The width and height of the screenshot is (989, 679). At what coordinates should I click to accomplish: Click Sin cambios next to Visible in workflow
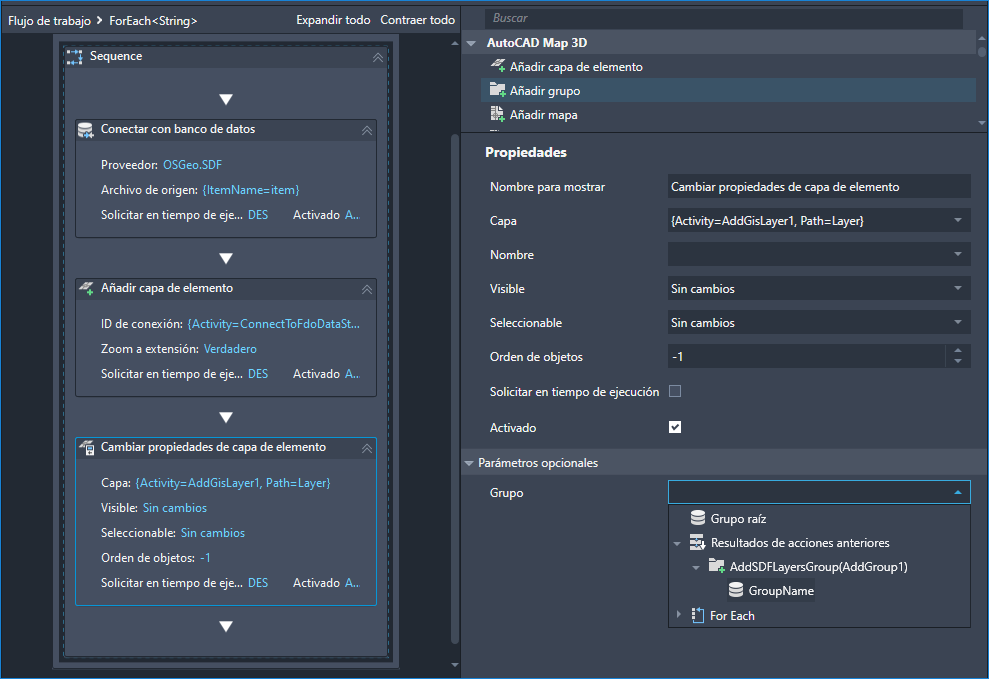click(x=175, y=508)
